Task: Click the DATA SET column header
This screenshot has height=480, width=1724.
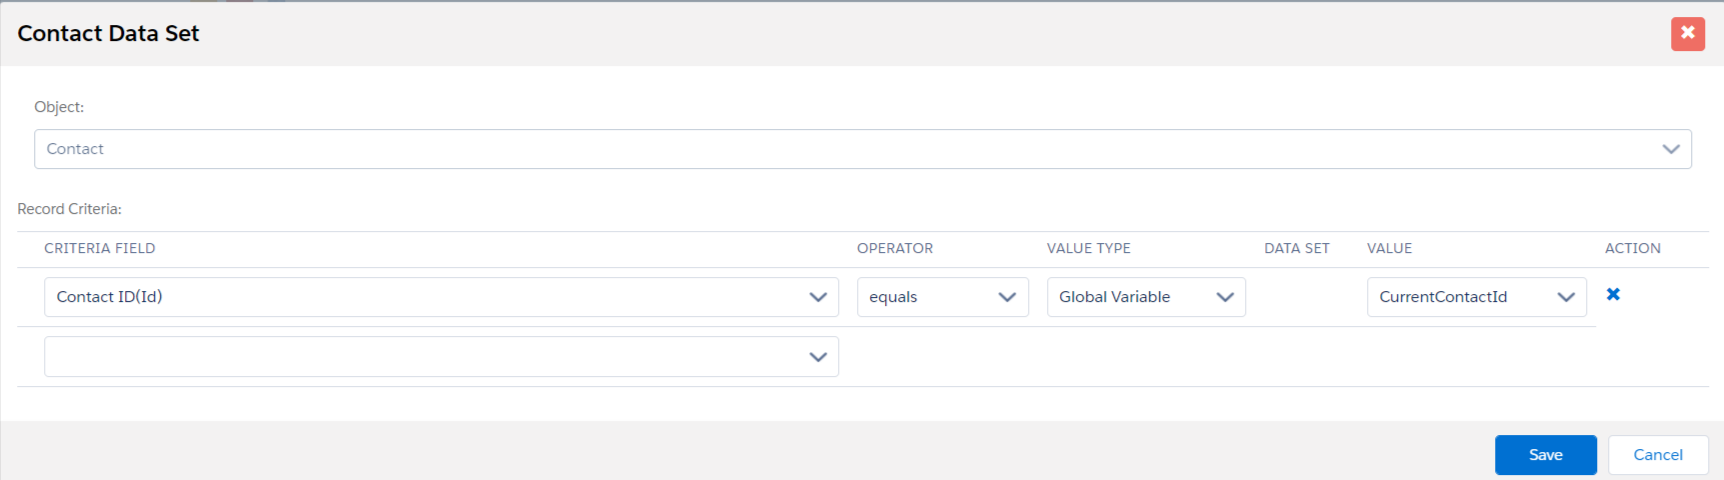Action: (x=1296, y=248)
